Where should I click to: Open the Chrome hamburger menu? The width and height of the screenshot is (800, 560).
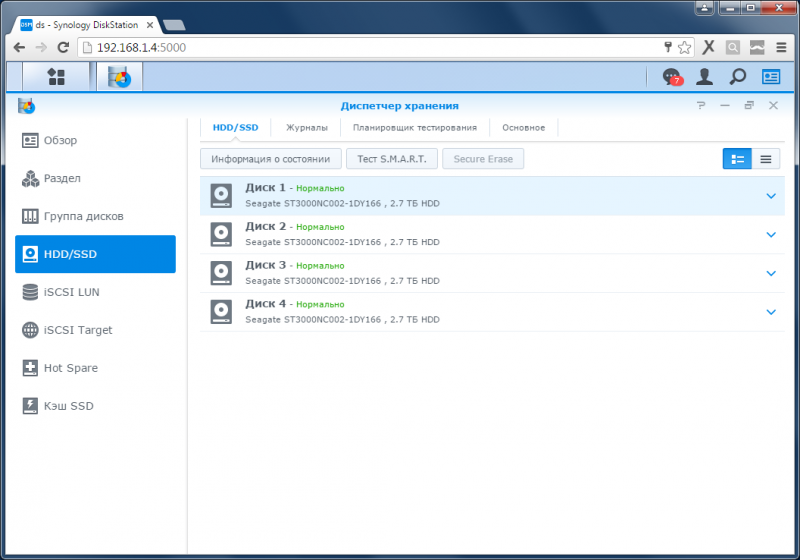(x=781, y=47)
